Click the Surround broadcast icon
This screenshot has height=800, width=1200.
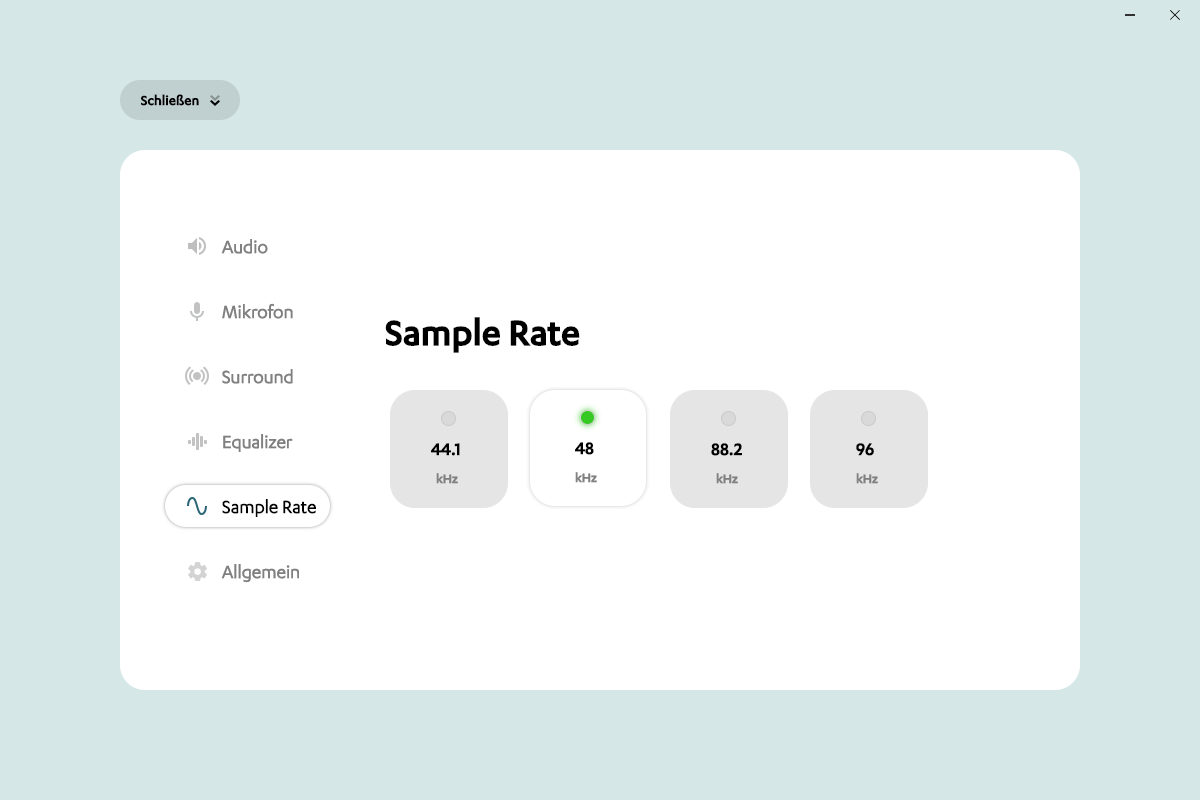(x=197, y=377)
